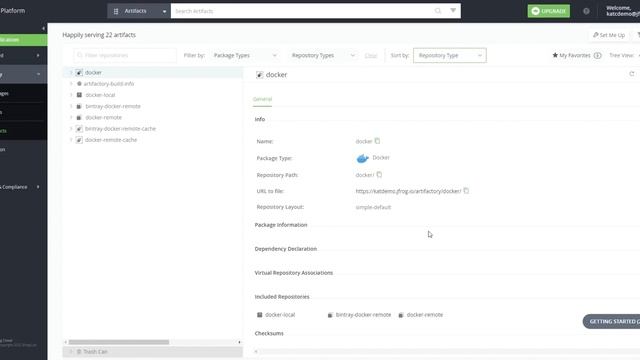Image resolution: width=640 pixels, height=360 pixels.
Task: Open included repository bintray-docker-remote link
Action: pyautogui.click(x=363, y=315)
